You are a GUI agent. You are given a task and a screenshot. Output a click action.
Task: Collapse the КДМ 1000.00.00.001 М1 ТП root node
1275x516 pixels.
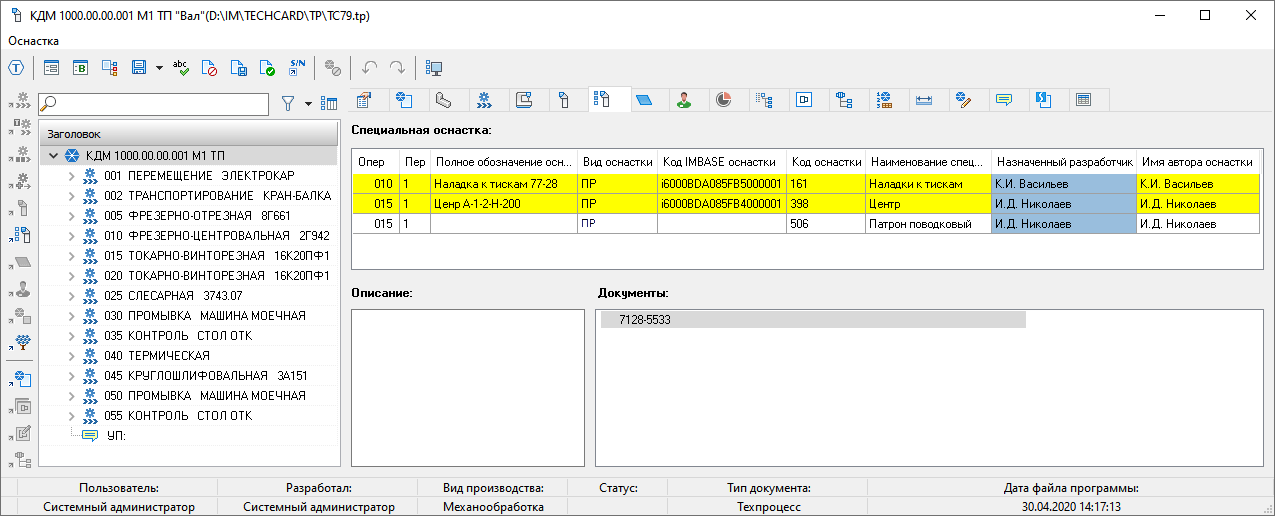tap(54, 156)
